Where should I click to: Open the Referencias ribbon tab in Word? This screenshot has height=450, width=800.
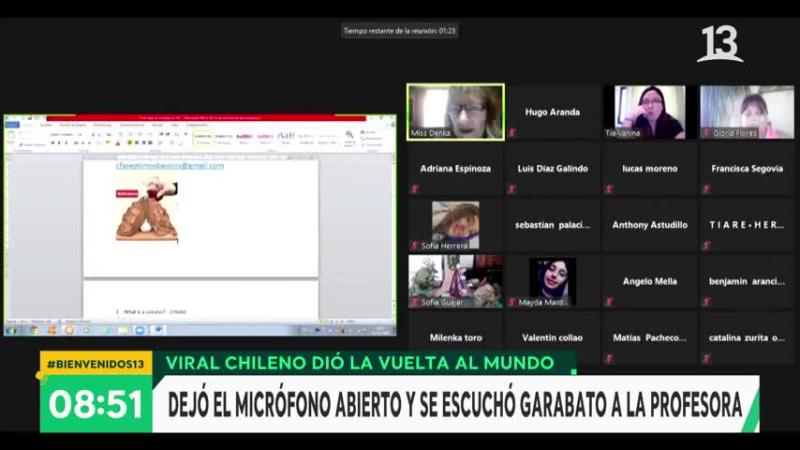coord(102,125)
